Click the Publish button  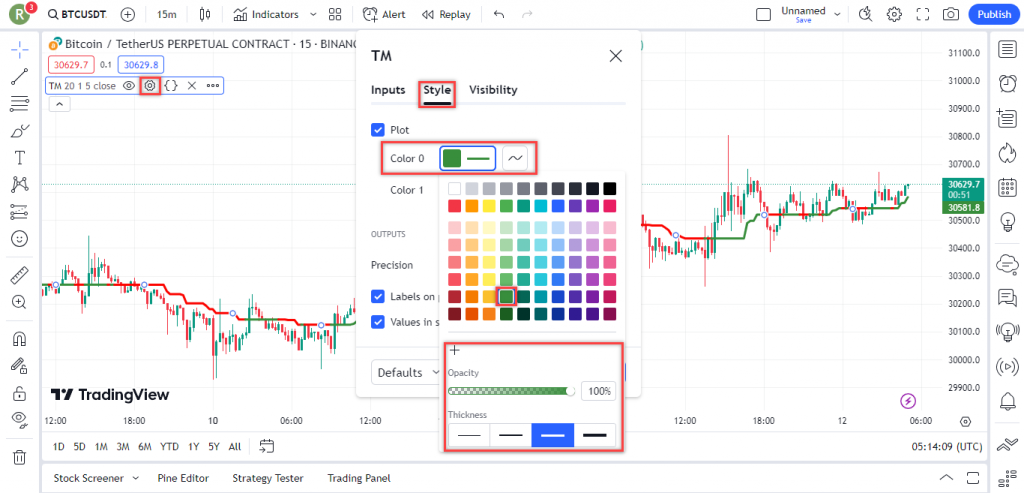994,14
